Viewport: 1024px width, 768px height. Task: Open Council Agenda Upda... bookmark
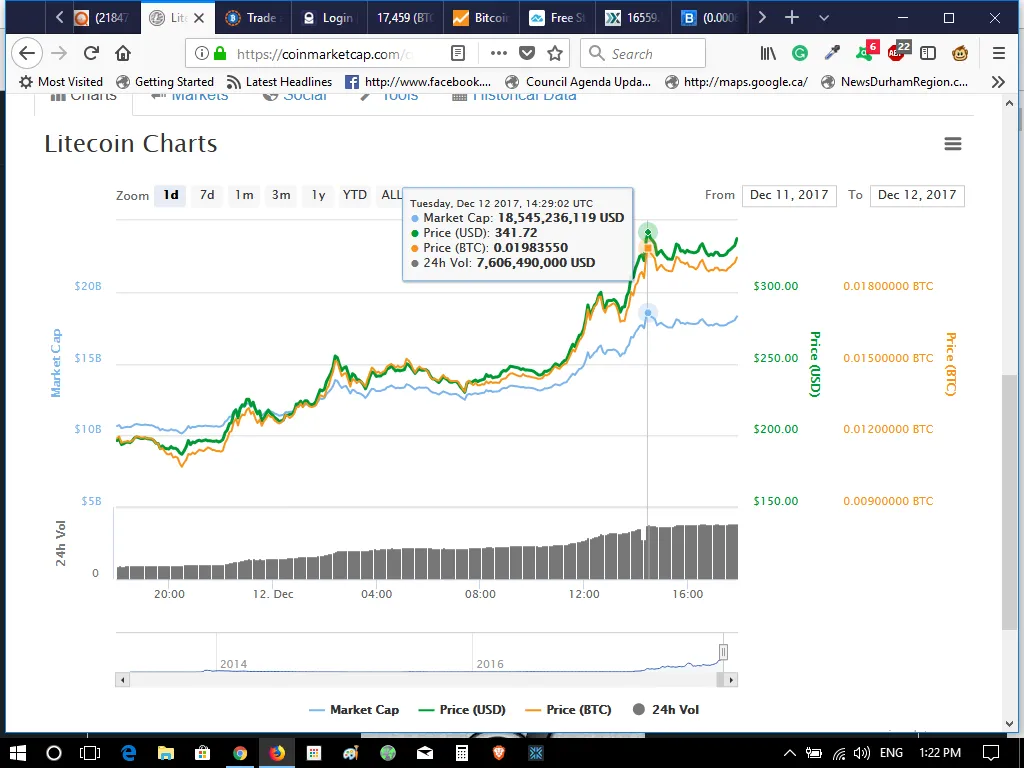579,82
